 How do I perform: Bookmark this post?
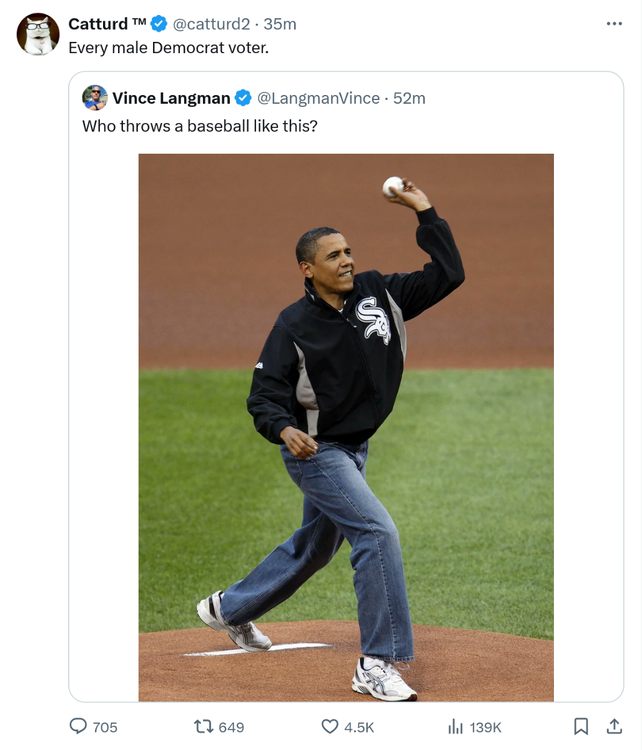click(581, 726)
